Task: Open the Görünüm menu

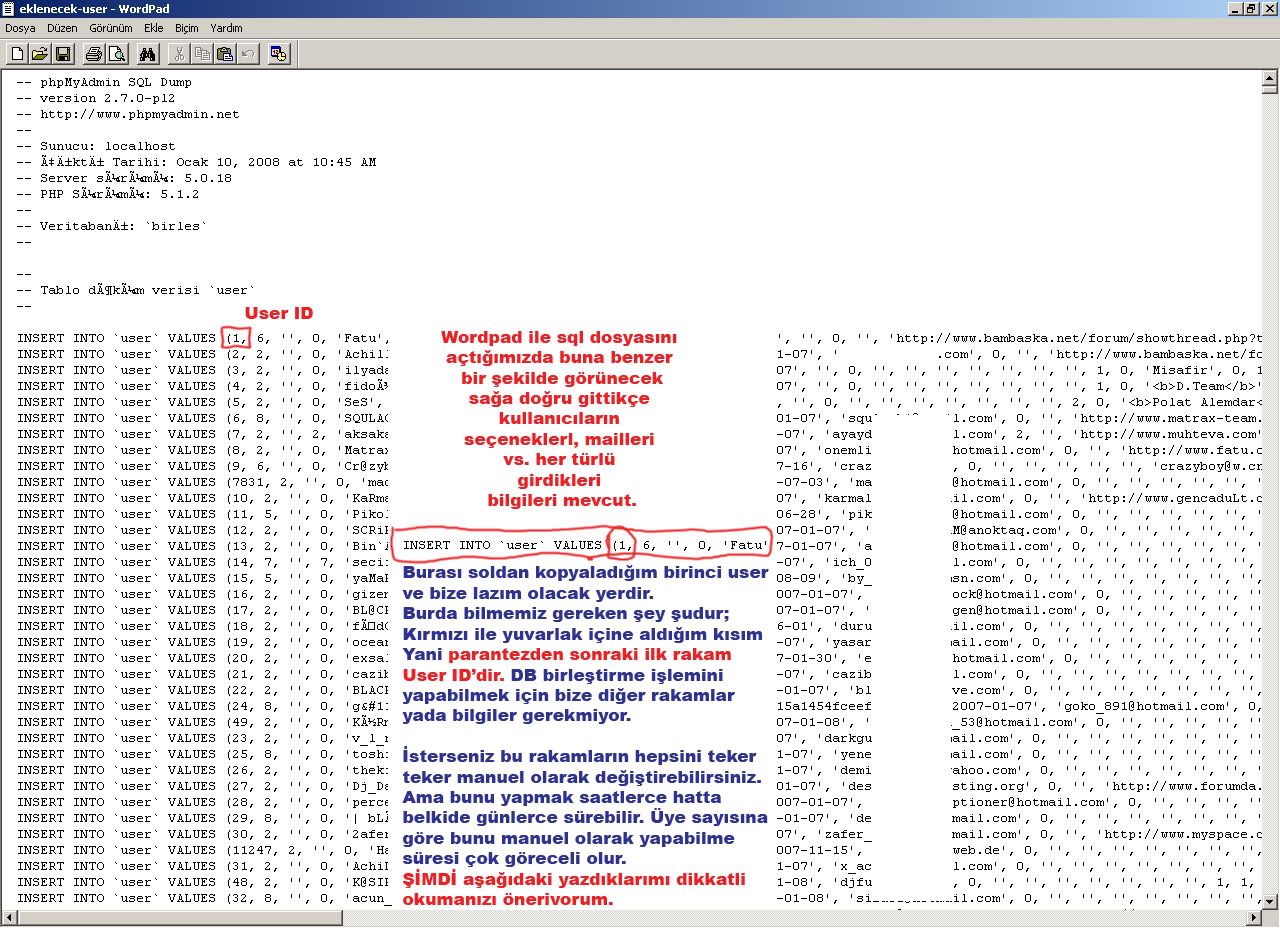Action: 111,29
